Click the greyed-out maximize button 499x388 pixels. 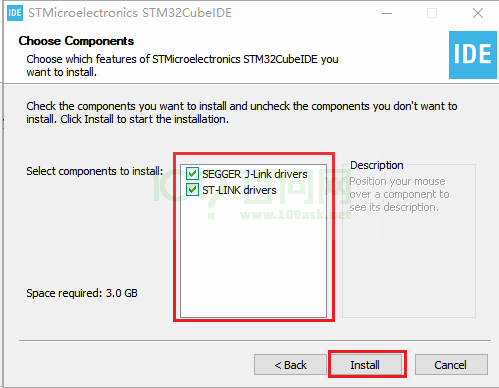pos(432,13)
